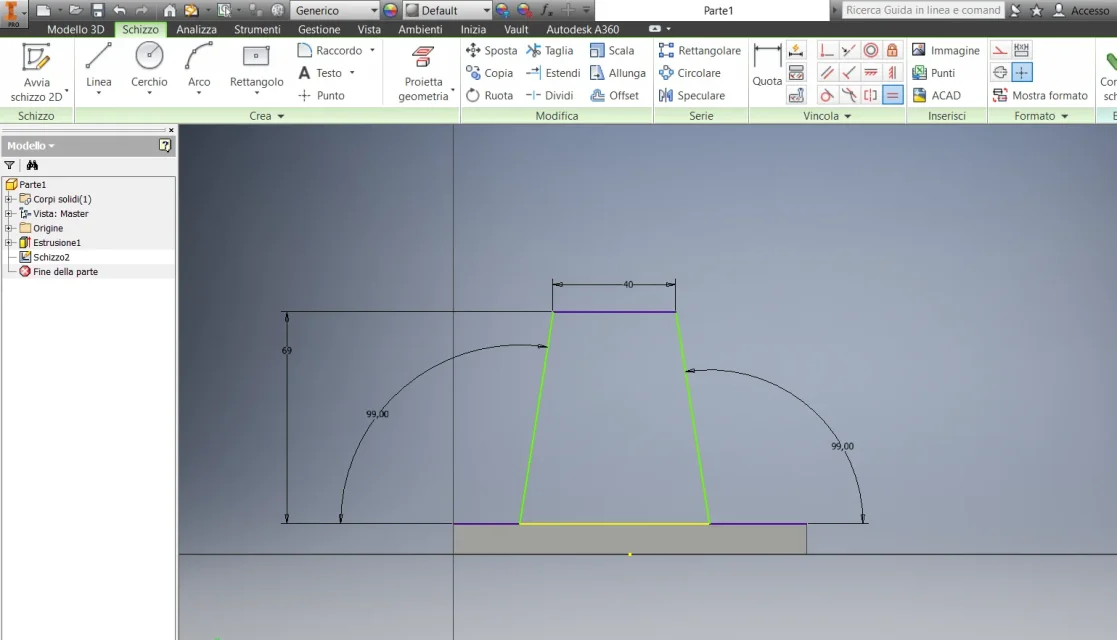Activate the Rettangolo rectangle tool
The image size is (1117, 640).
[x=256, y=68]
